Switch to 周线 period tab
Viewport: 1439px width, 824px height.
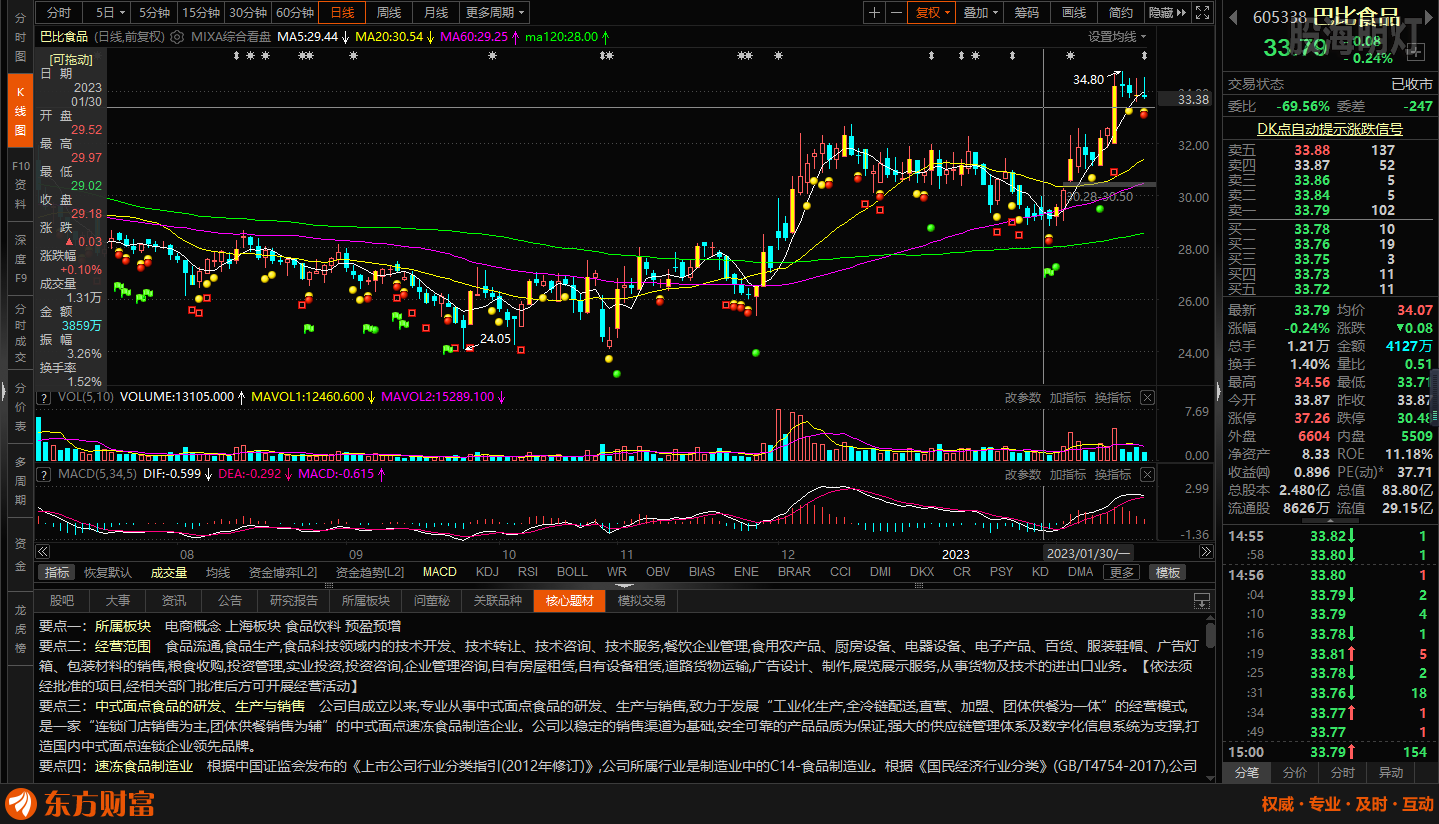(389, 13)
